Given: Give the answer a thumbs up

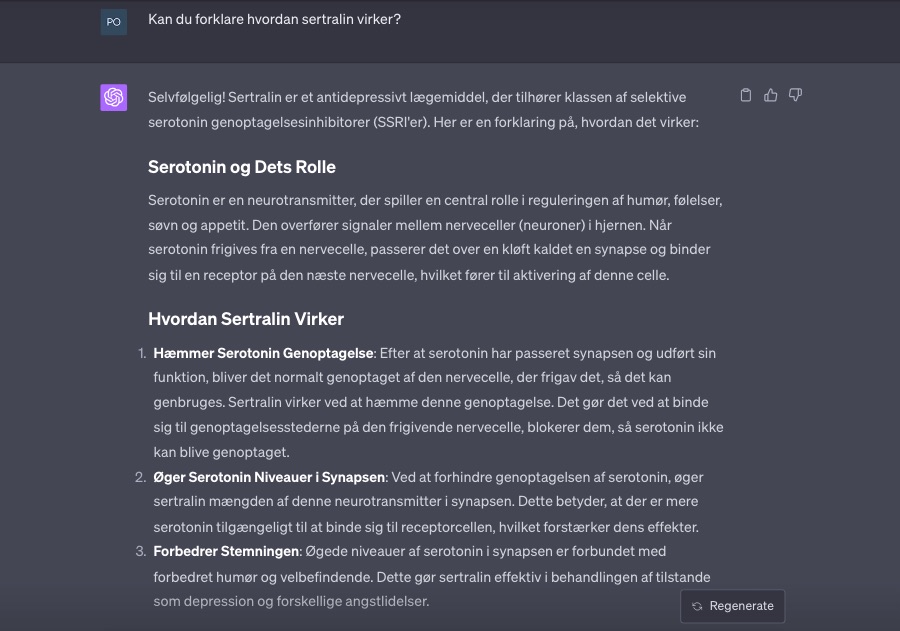Looking at the screenshot, I should (771, 95).
